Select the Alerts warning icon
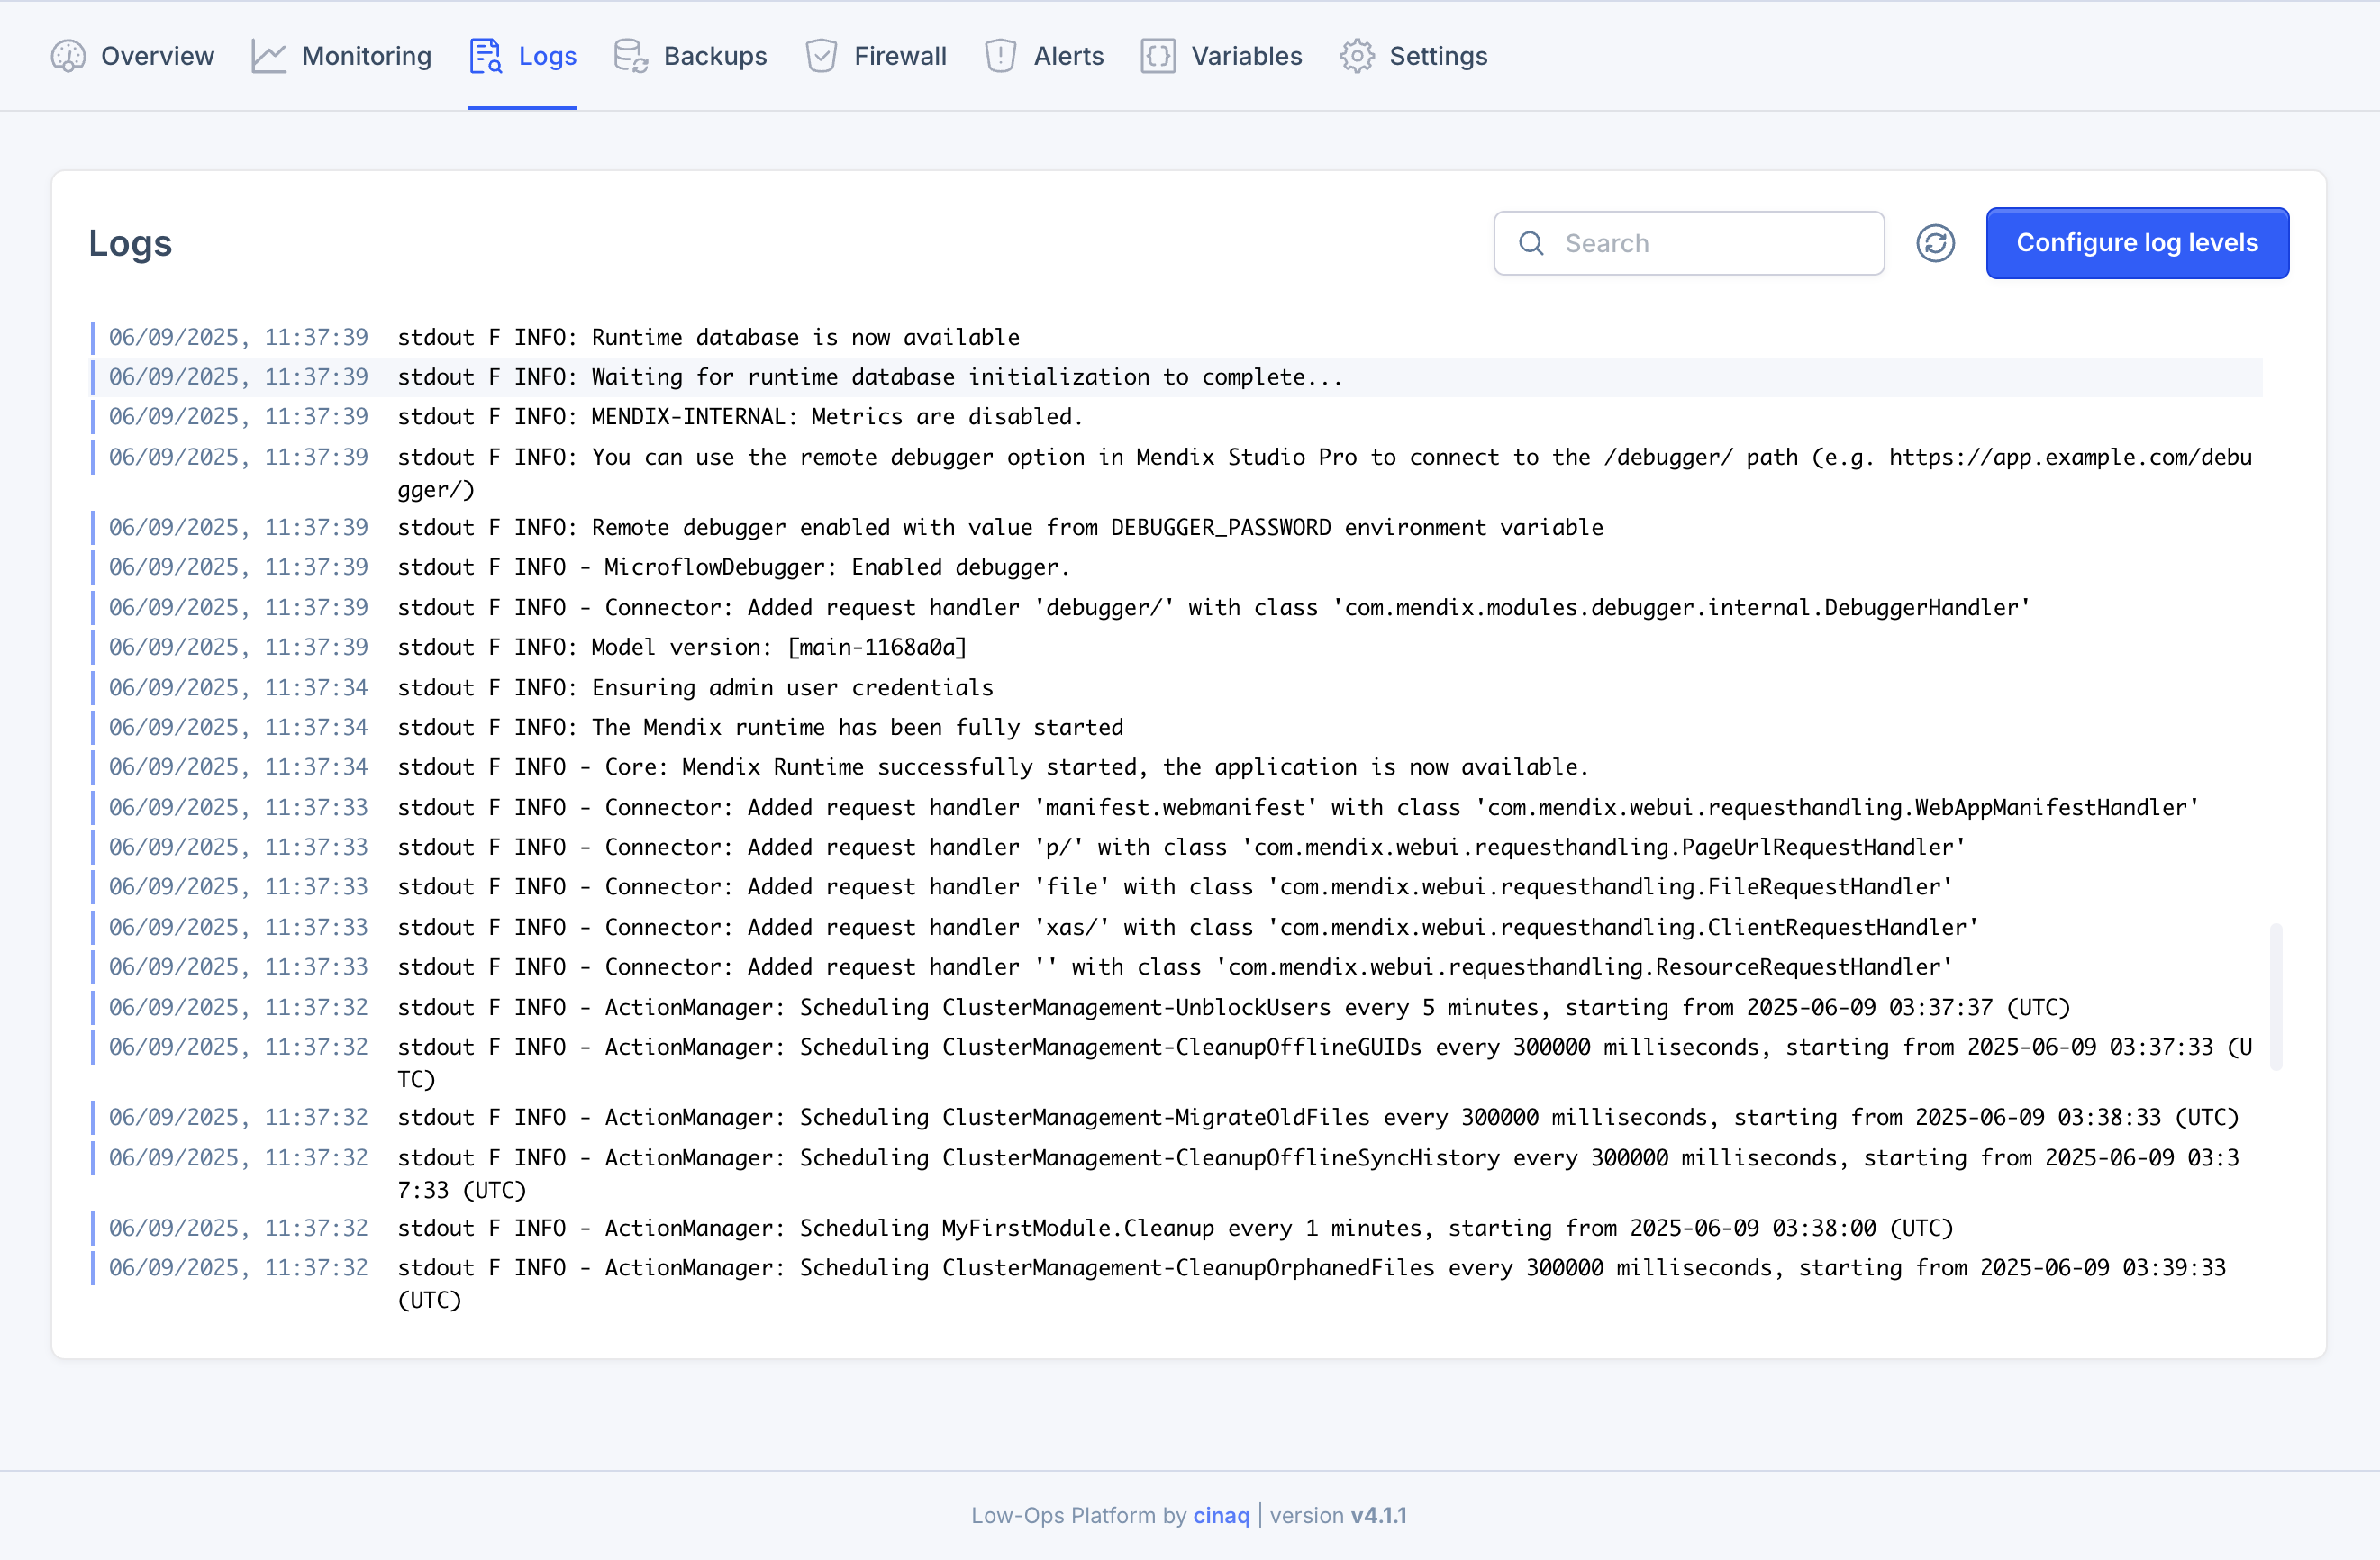 pyautogui.click(x=999, y=56)
